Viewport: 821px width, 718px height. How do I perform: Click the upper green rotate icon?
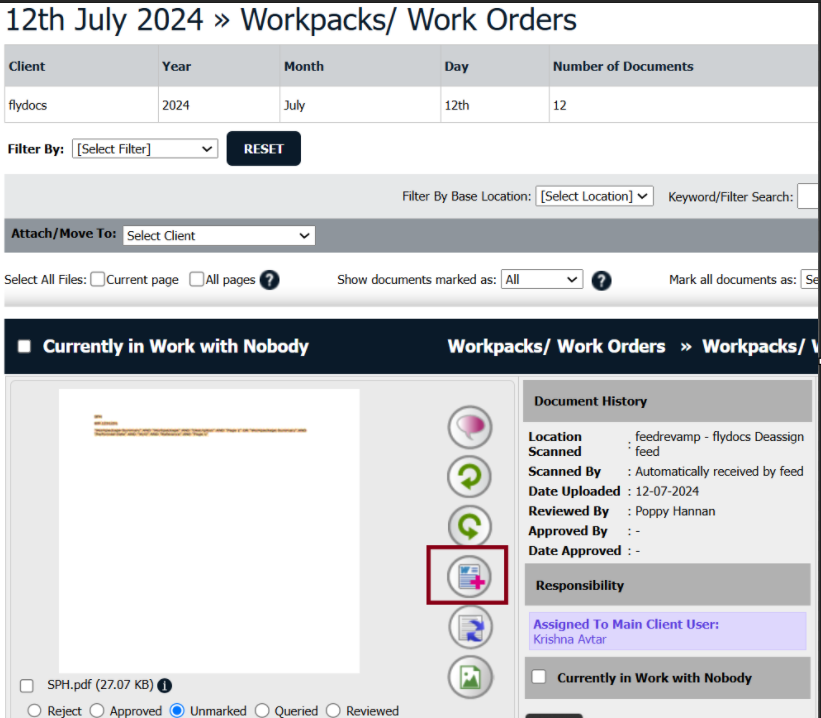pyautogui.click(x=470, y=477)
